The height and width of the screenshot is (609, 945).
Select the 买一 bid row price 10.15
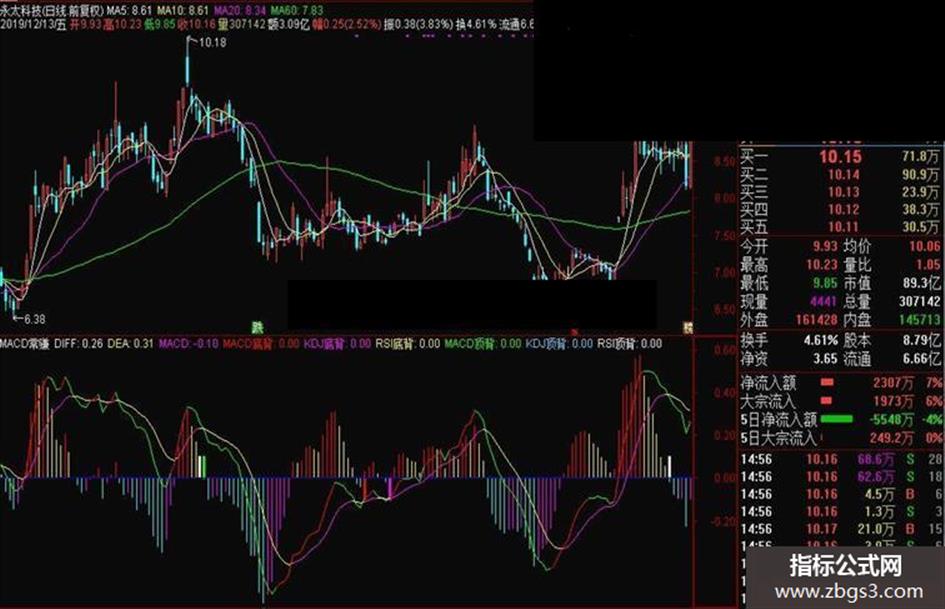(840, 157)
